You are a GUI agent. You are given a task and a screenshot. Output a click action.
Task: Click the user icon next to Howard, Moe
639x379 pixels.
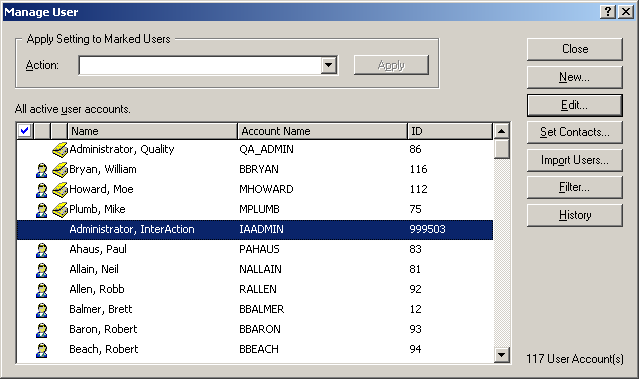pos(42,190)
